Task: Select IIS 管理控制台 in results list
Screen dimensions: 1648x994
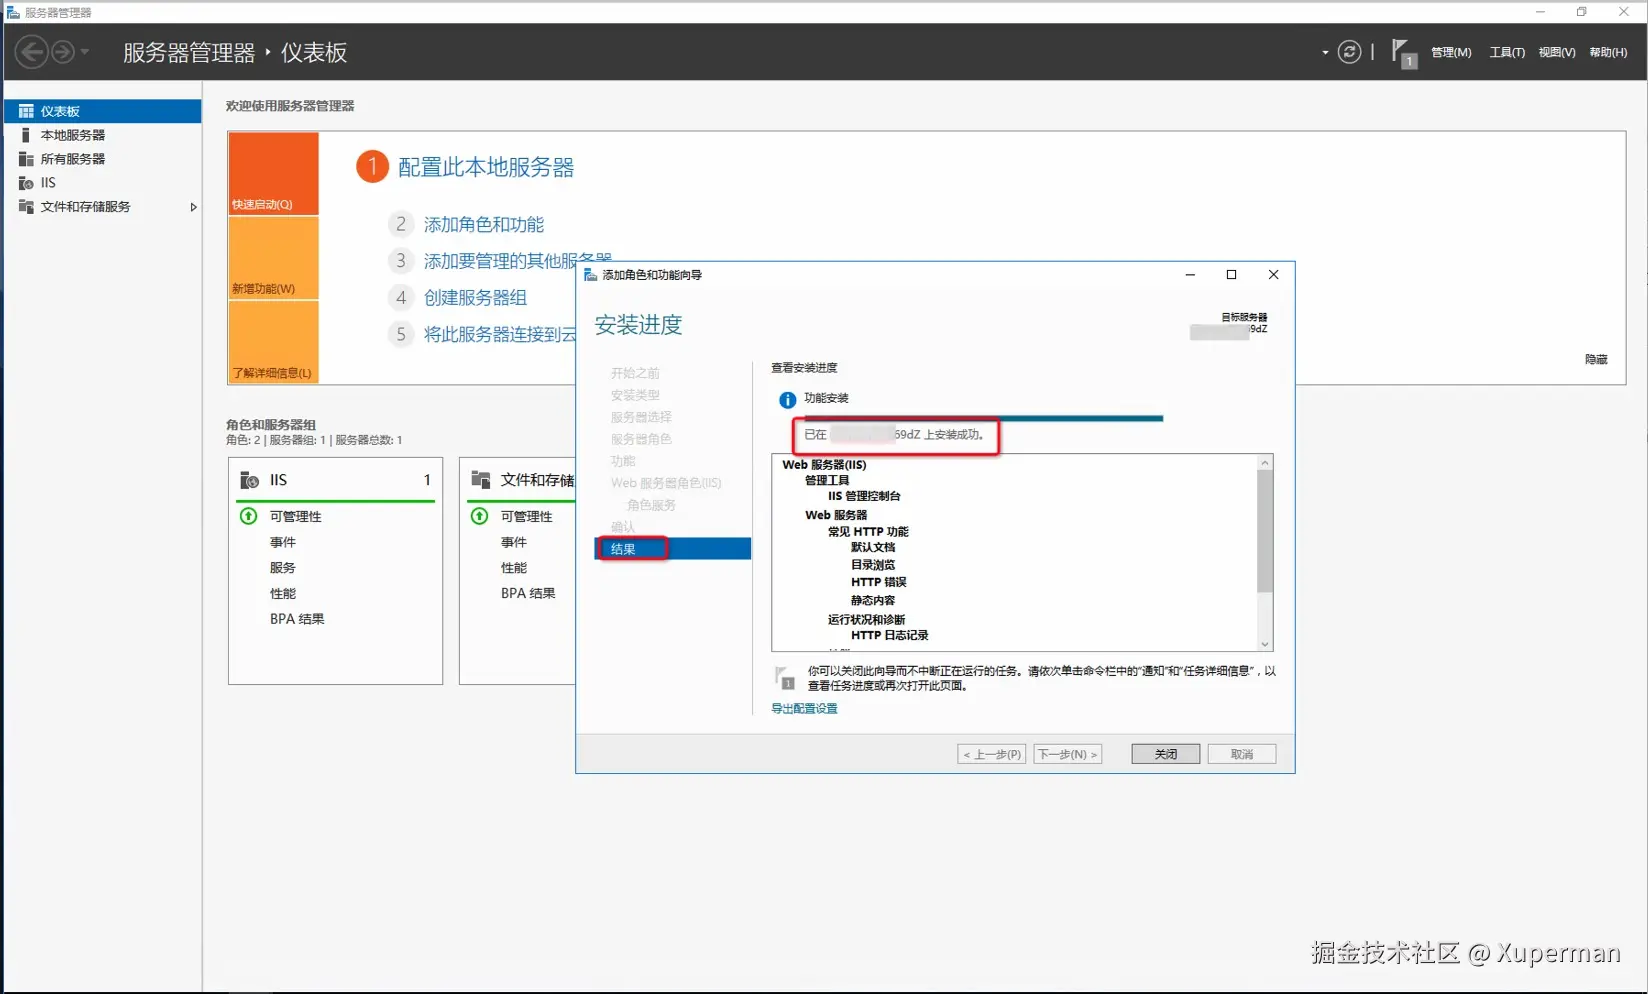Action: tap(864, 496)
